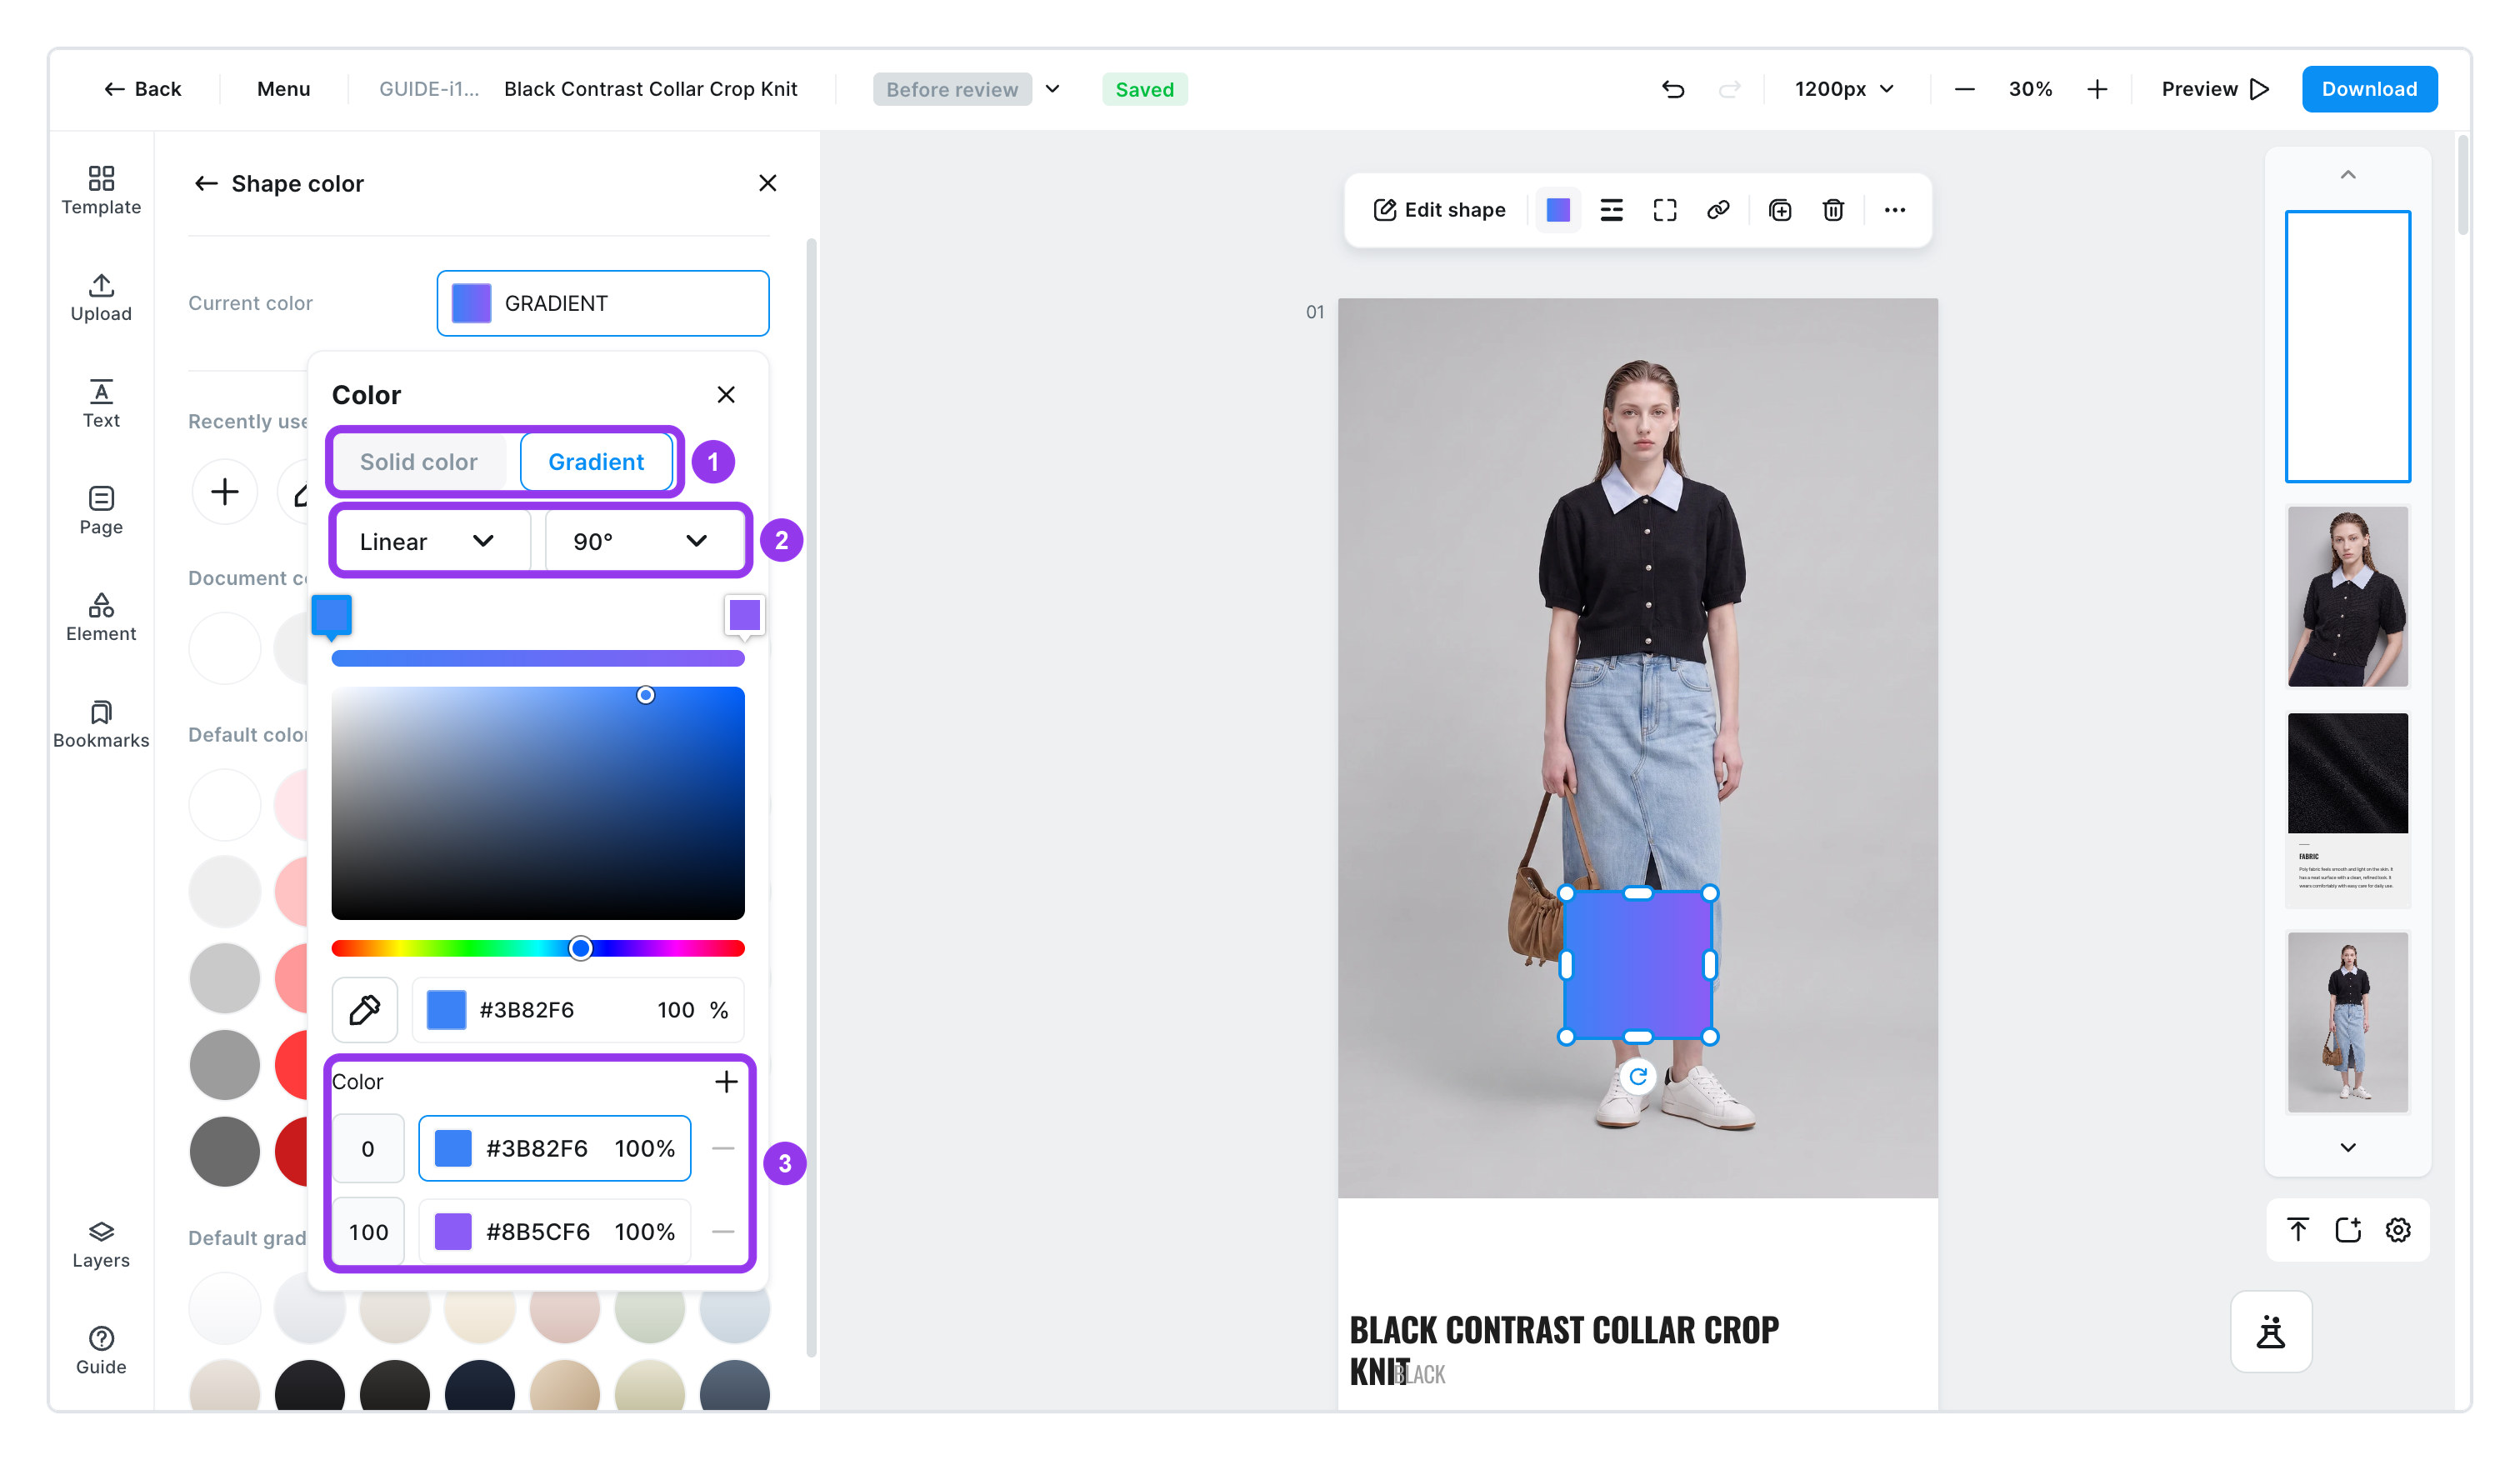
Task: Click Edit shape button
Action: pyautogui.click(x=1439, y=210)
